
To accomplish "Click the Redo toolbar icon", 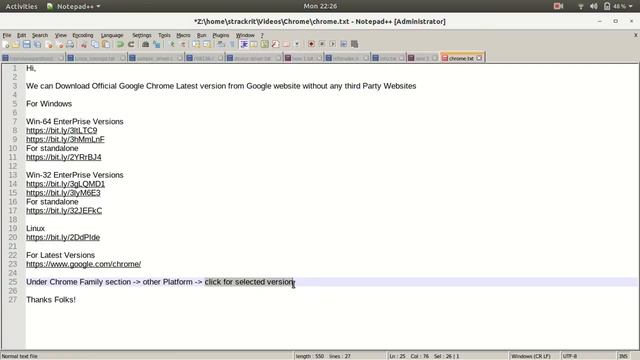I will pyautogui.click(x=131, y=44).
